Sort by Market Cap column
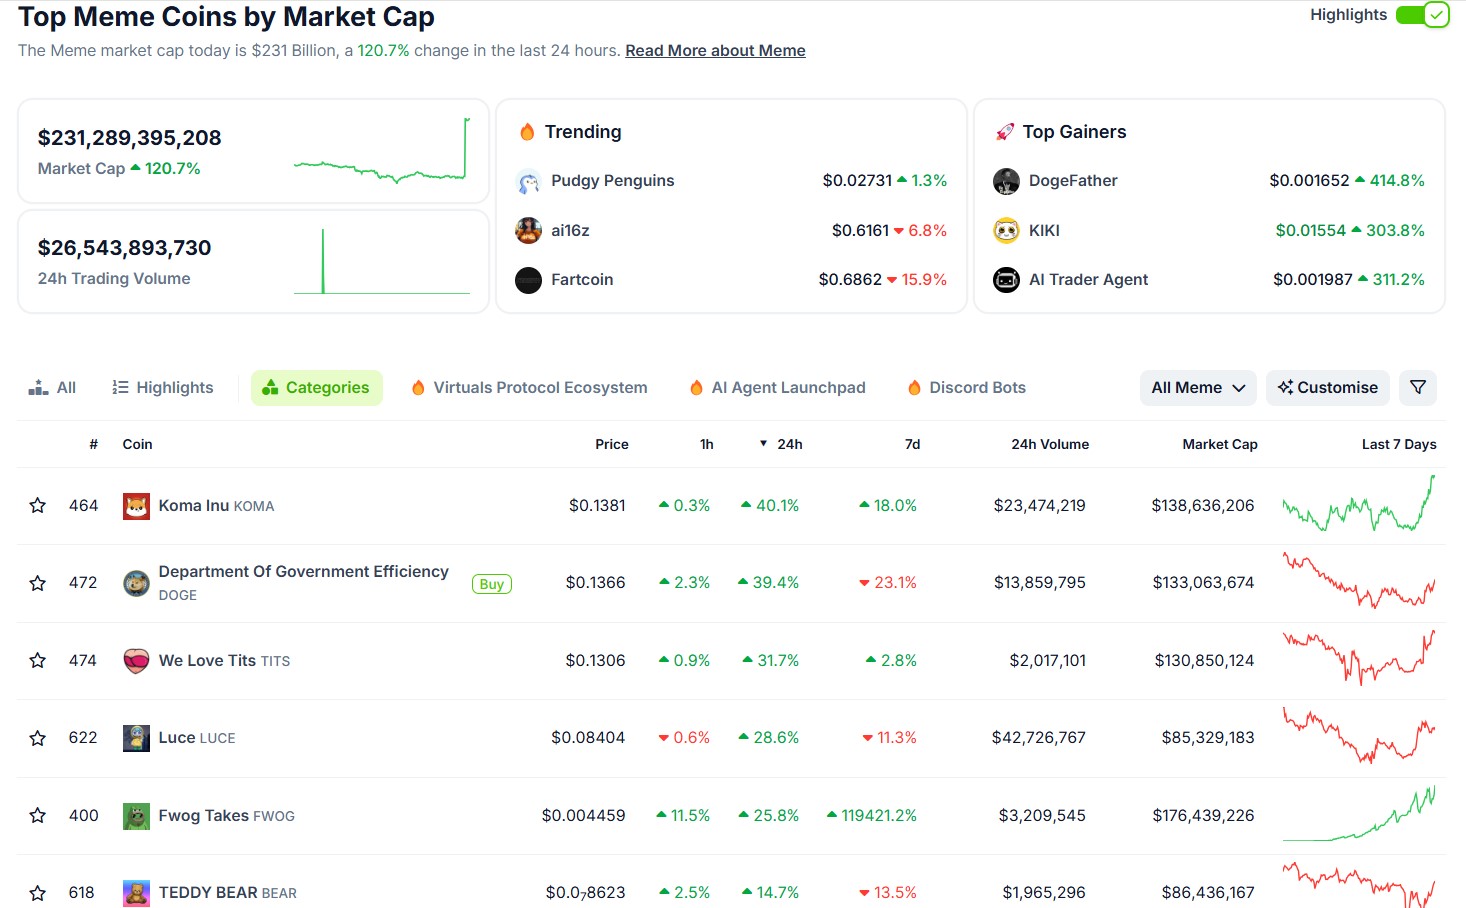 click(1220, 444)
